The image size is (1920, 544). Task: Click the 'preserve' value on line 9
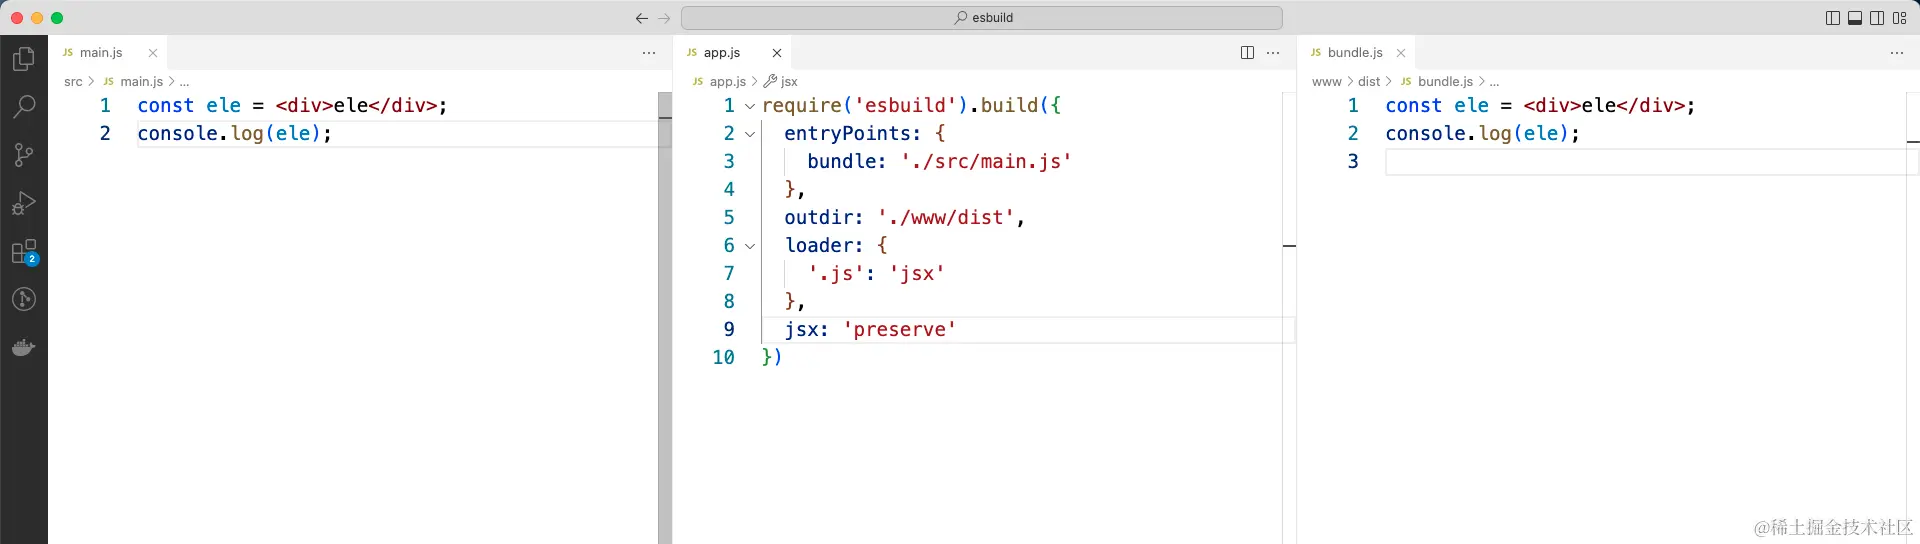(x=899, y=330)
